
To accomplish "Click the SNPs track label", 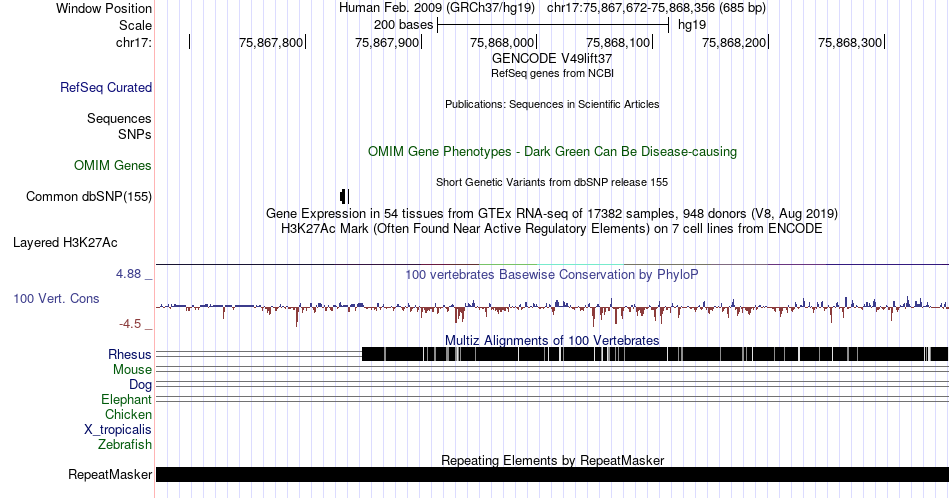I will click(x=135, y=134).
